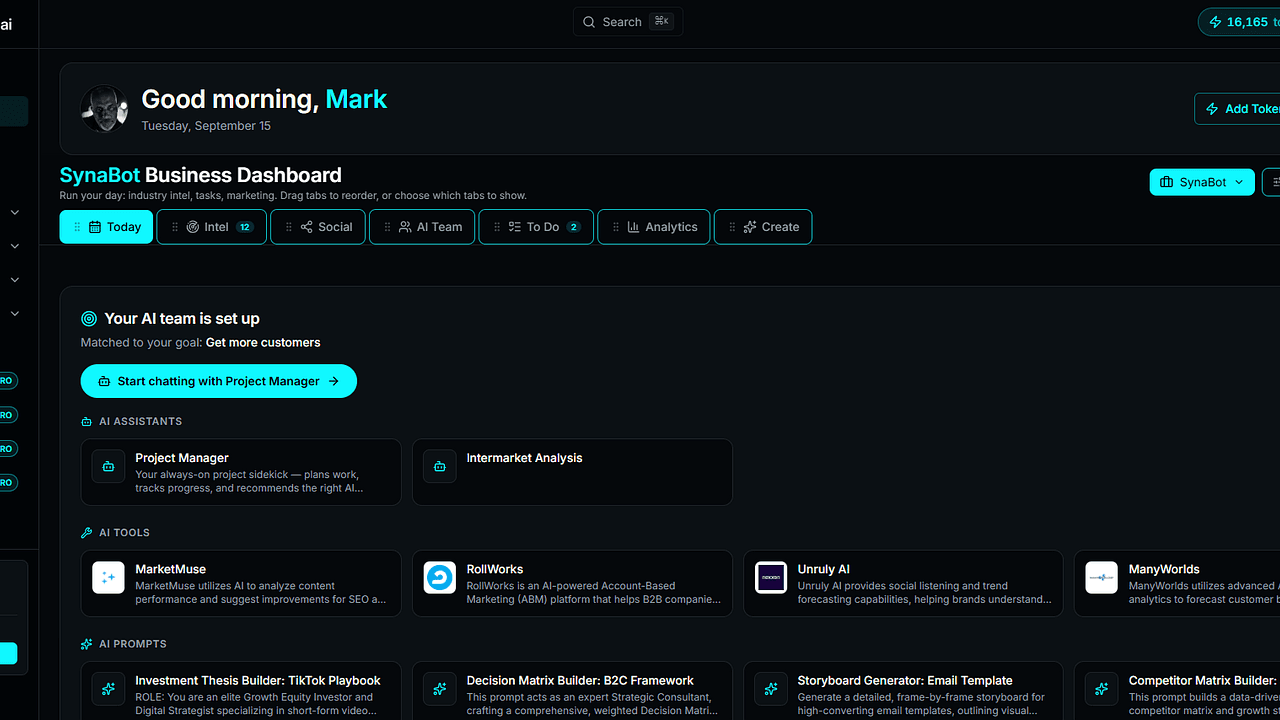Click the drag handle on Today tab
Image resolution: width=1280 pixels, height=720 pixels.
pyautogui.click(x=77, y=227)
